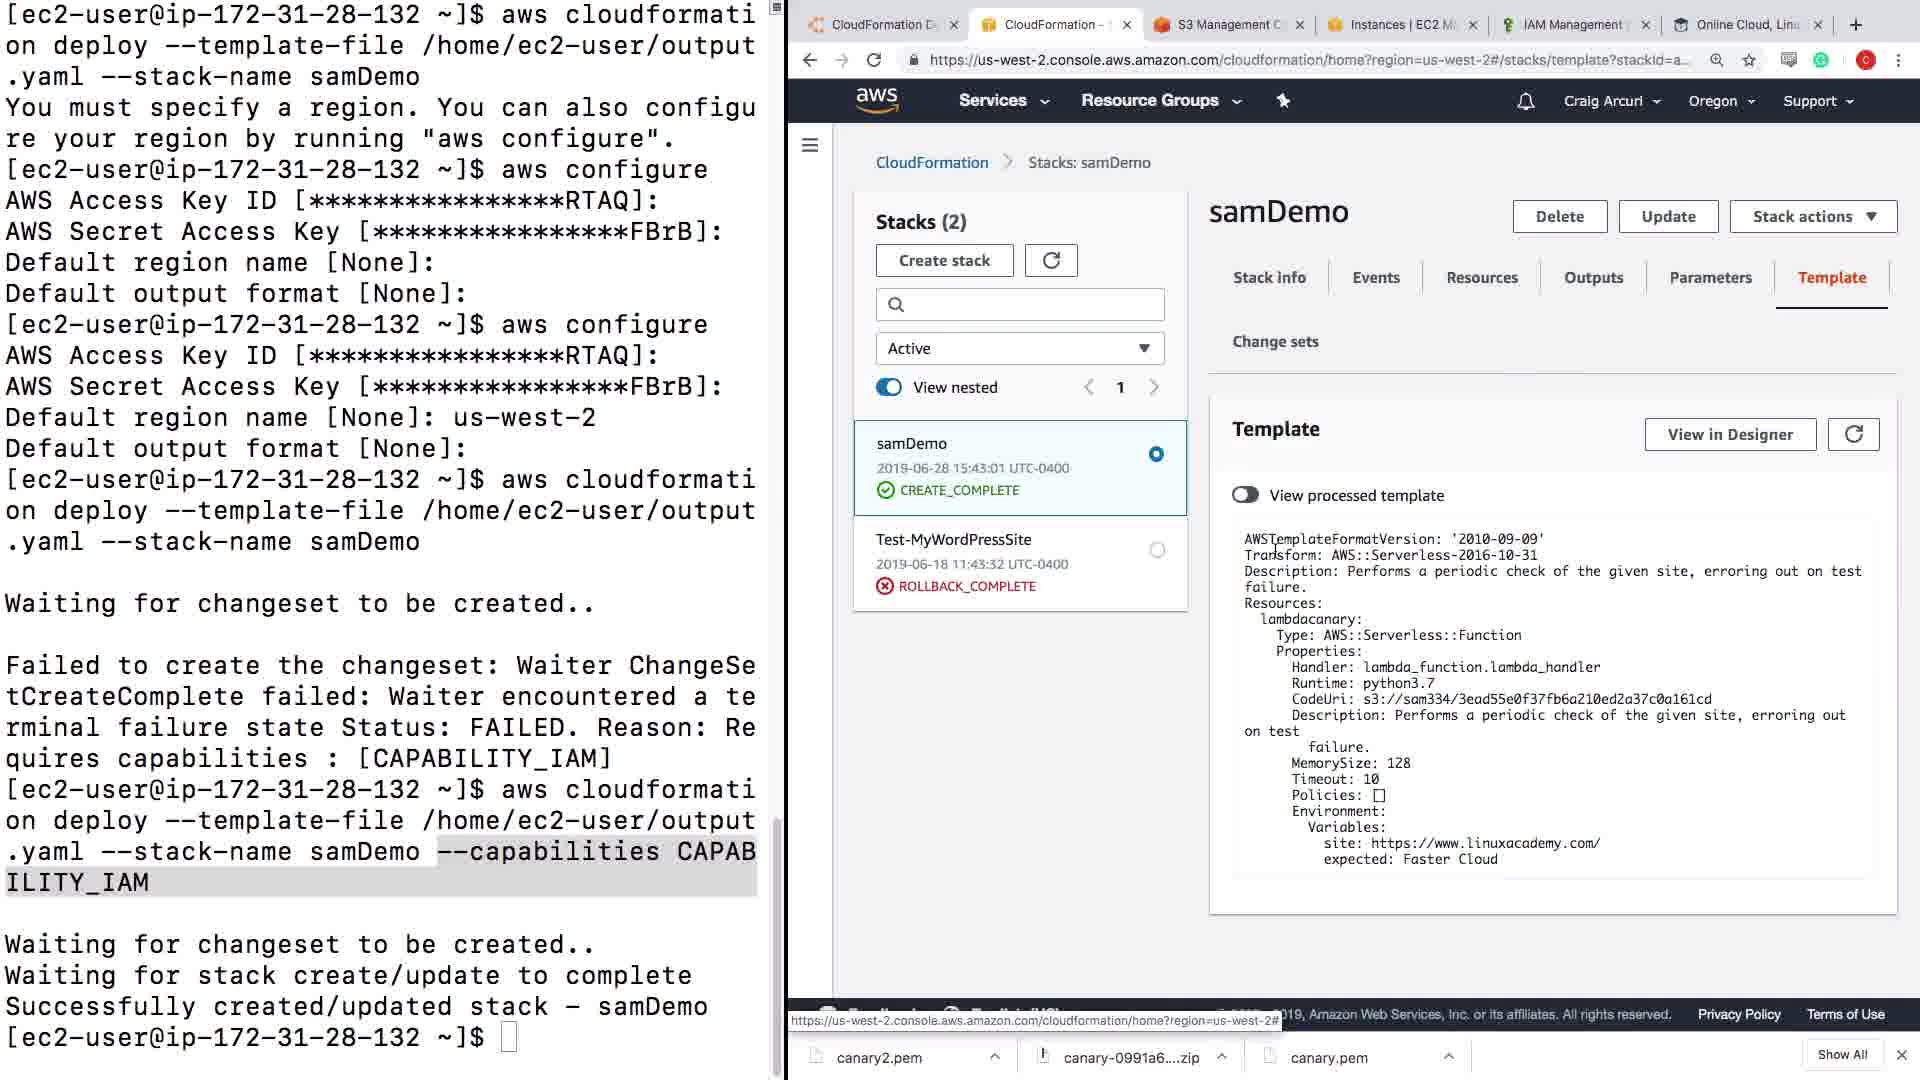Open the Stack actions dropdown
1920x1080 pixels.
1813,216
